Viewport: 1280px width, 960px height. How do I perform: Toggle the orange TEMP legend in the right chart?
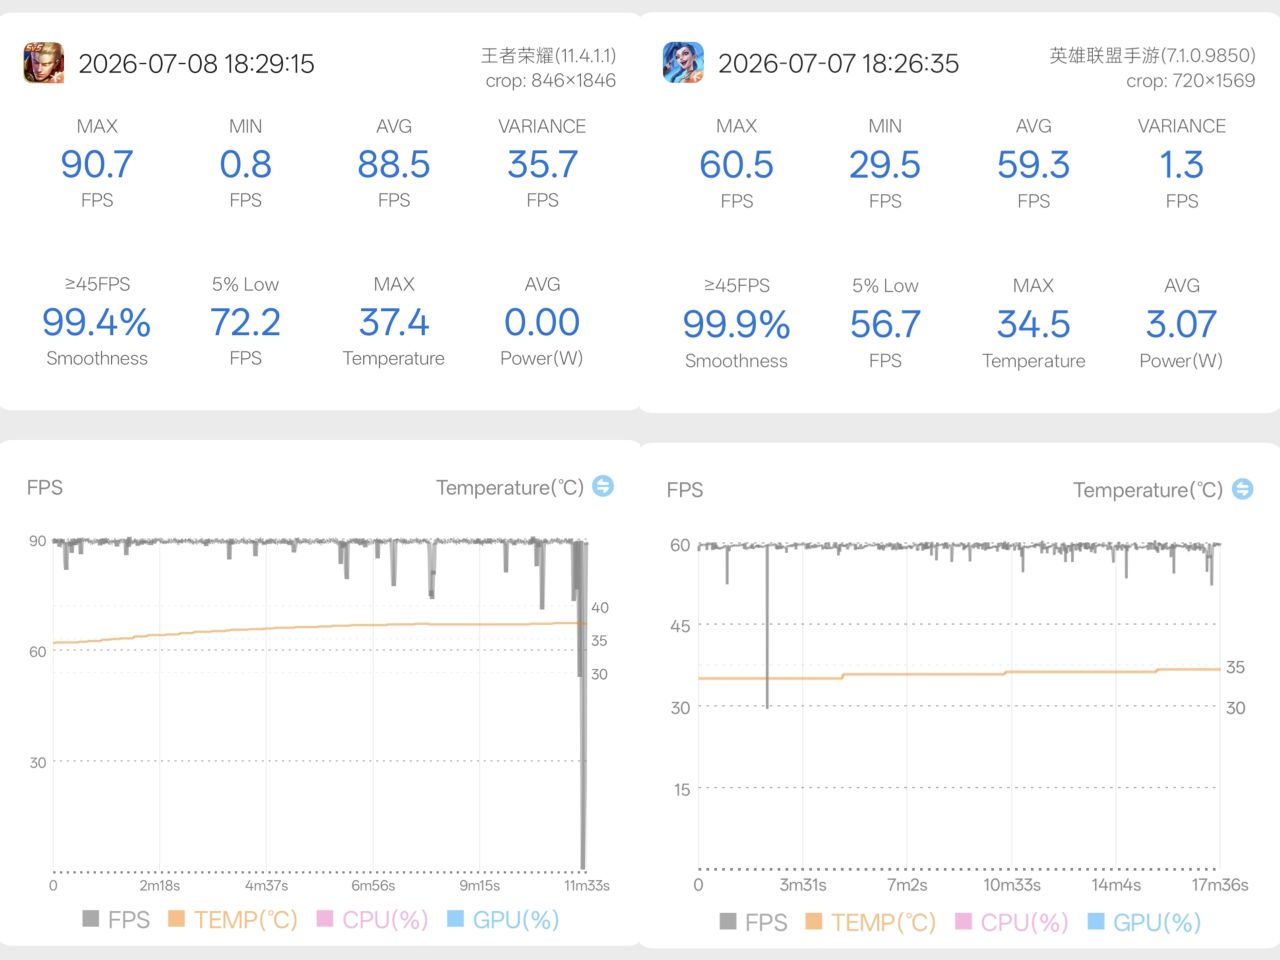871,922
